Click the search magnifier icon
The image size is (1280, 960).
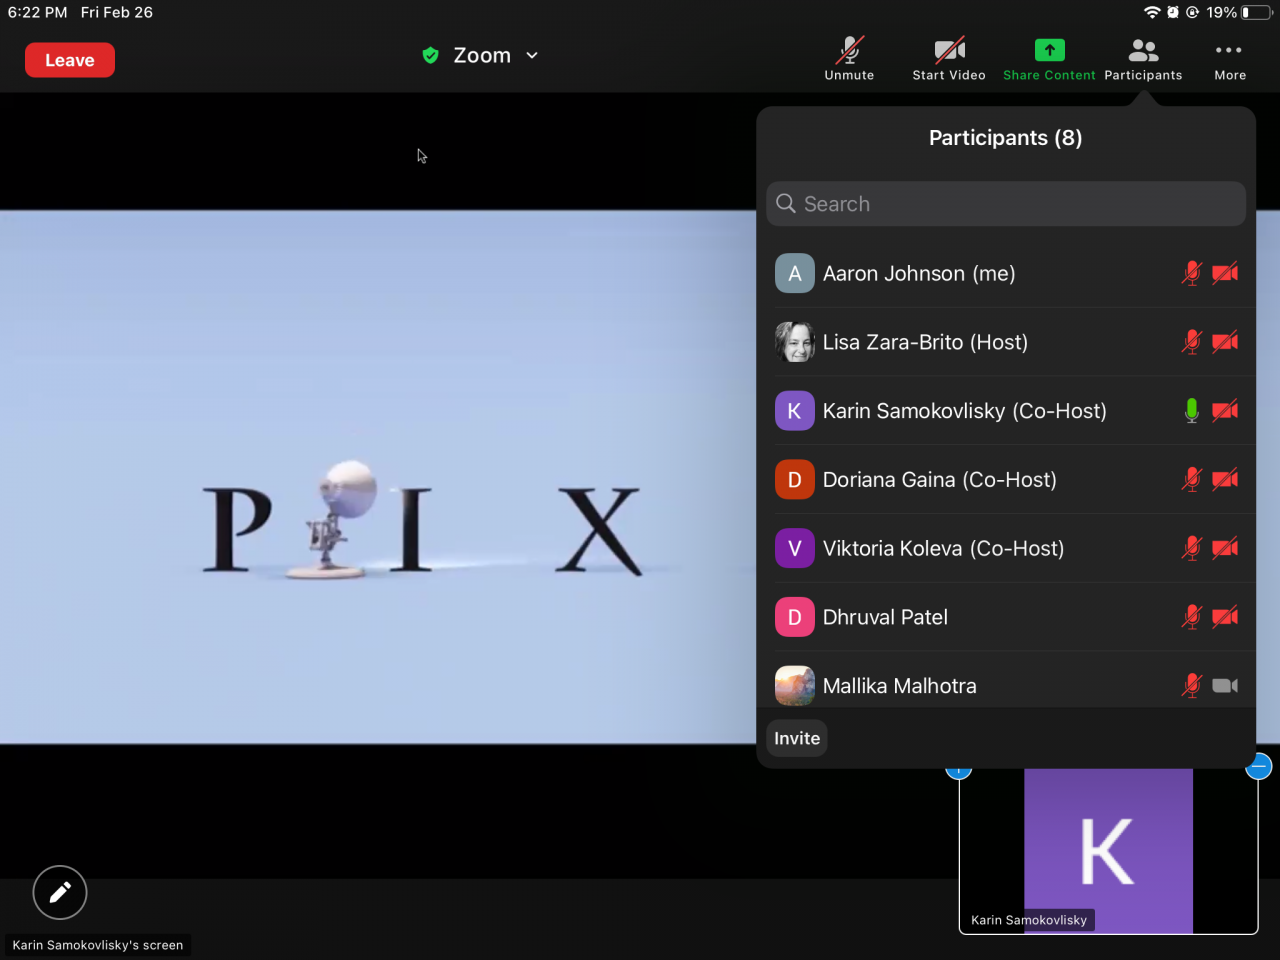[786, 204]
